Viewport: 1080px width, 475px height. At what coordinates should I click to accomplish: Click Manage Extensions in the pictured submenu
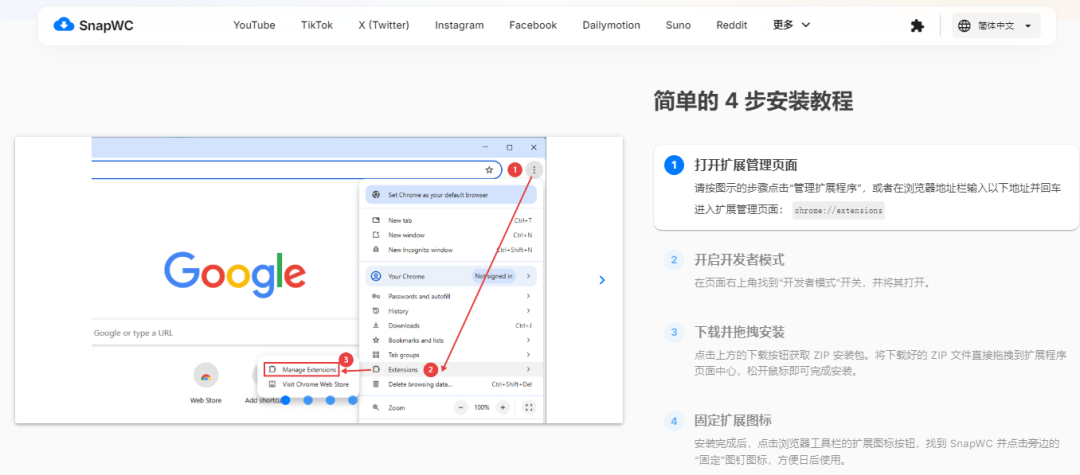[302, 370]
